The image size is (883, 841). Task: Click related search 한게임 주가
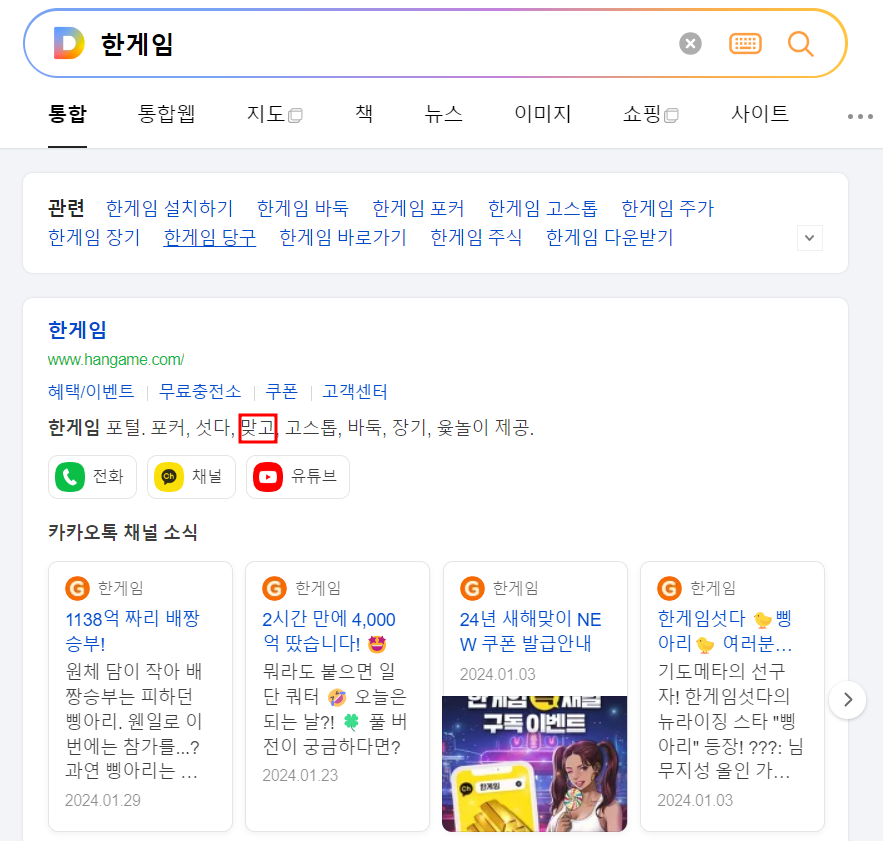click(x=667, y=208)
